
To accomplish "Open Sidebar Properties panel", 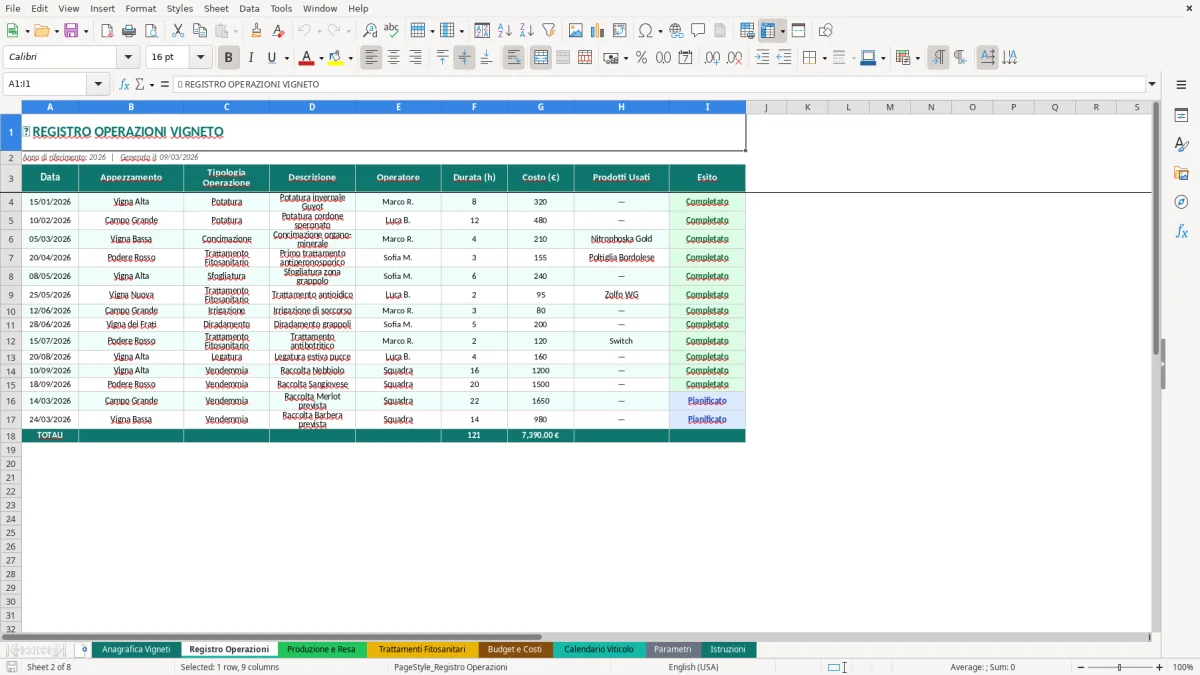I will [1181, 115].
